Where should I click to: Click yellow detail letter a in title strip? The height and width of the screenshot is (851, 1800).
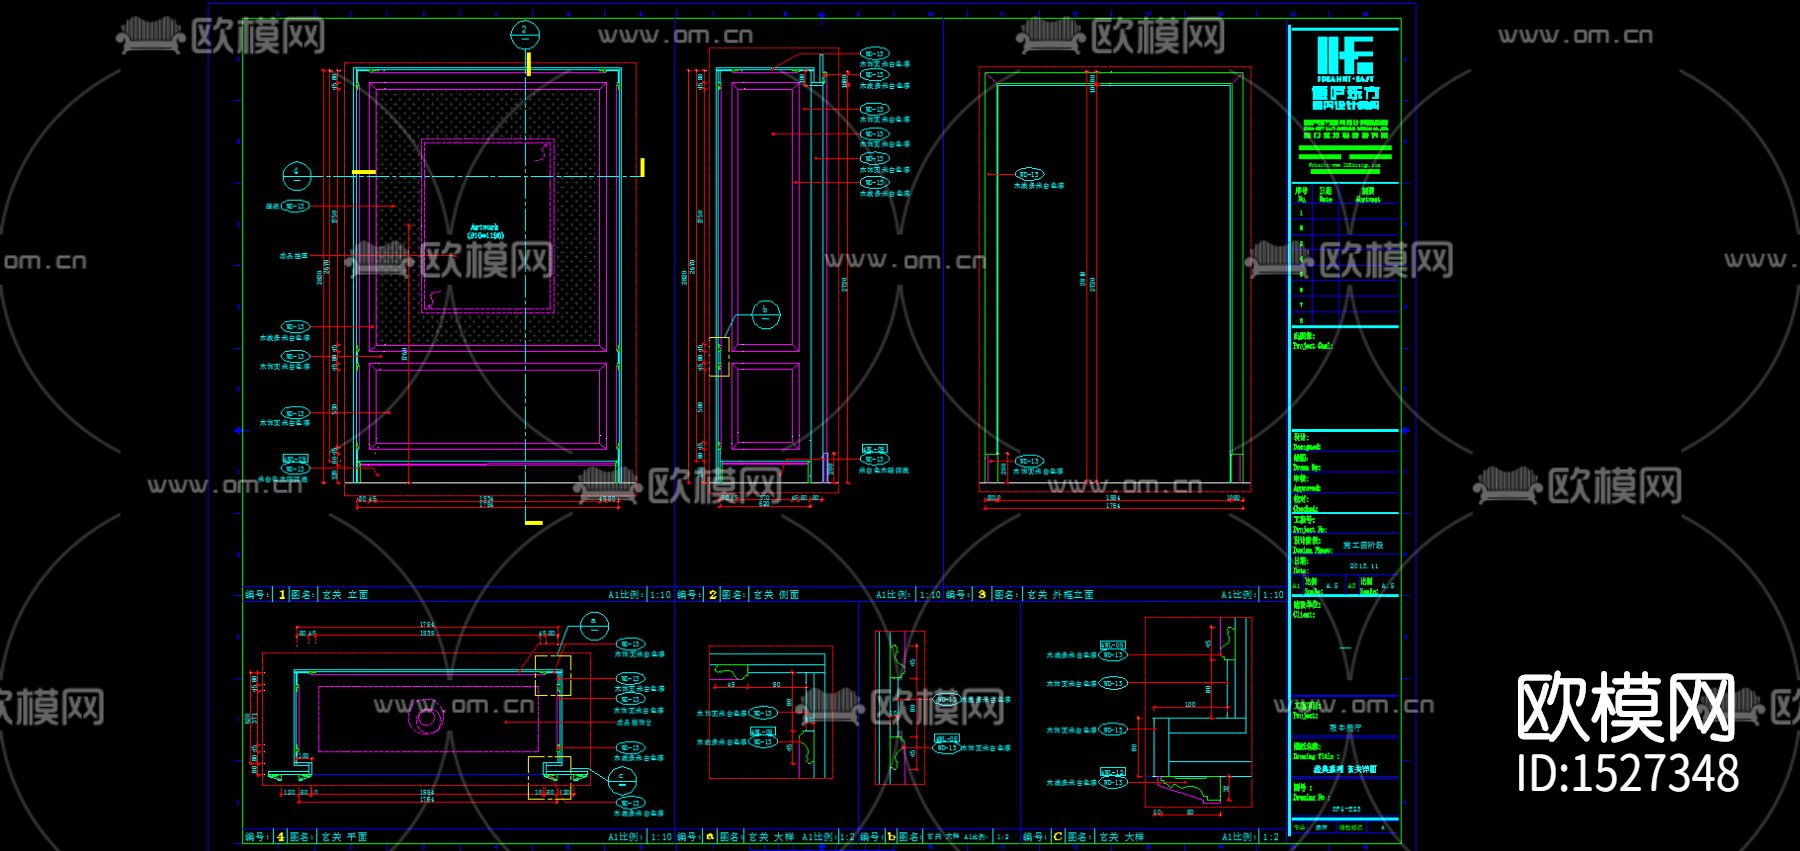click(710, 837)
